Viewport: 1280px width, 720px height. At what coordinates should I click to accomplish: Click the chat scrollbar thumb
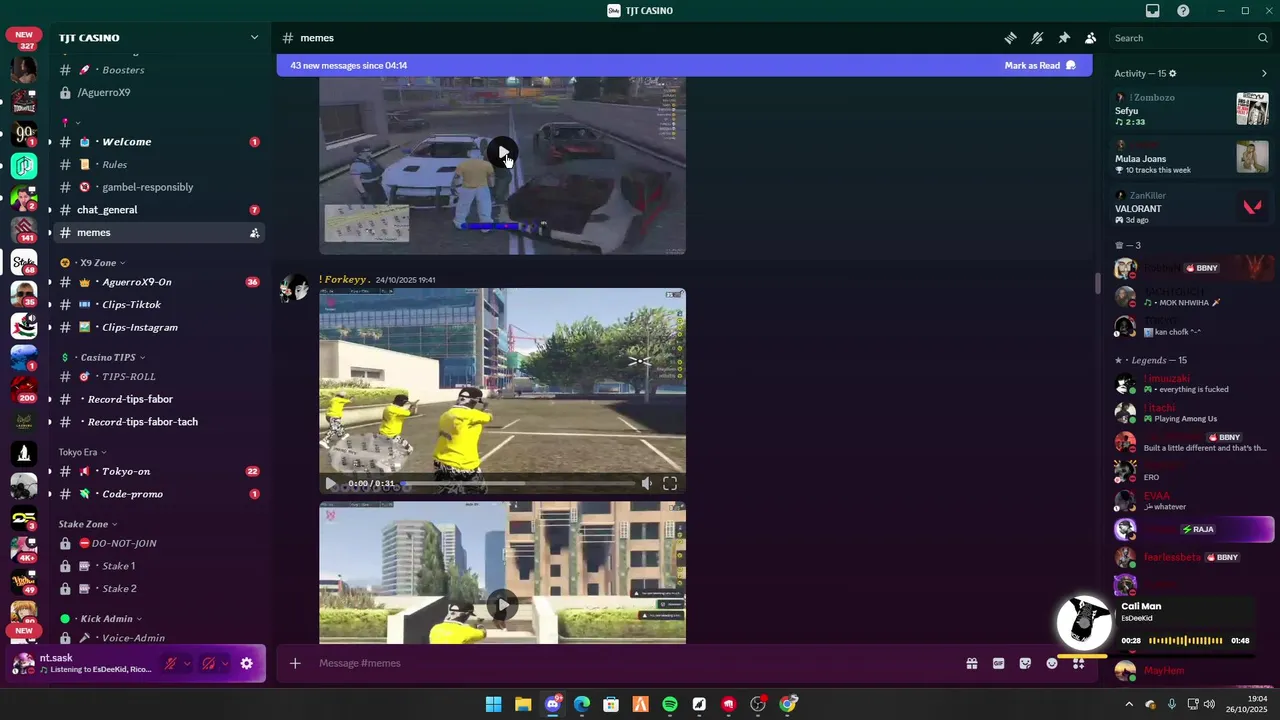tap(1097, 285)
